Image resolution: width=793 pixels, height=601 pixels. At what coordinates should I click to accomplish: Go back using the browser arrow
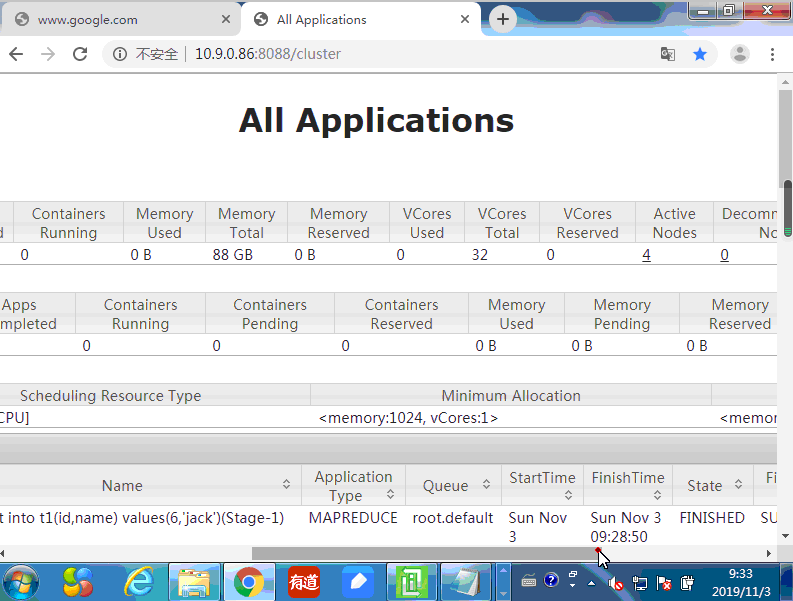pyautogui.click(x=15, y=54)
